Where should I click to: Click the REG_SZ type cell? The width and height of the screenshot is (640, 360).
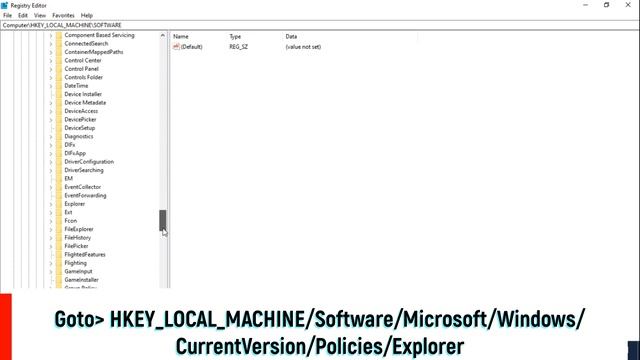(x=238, y=47)
